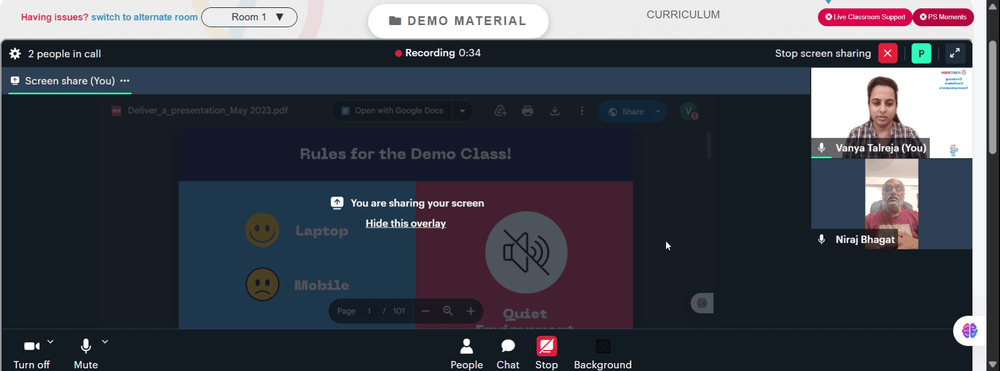Click Vanya Talreja microphone icon
Image resolution: width=1000 pixels, height=371 pixels.
(x=821, y=148)
